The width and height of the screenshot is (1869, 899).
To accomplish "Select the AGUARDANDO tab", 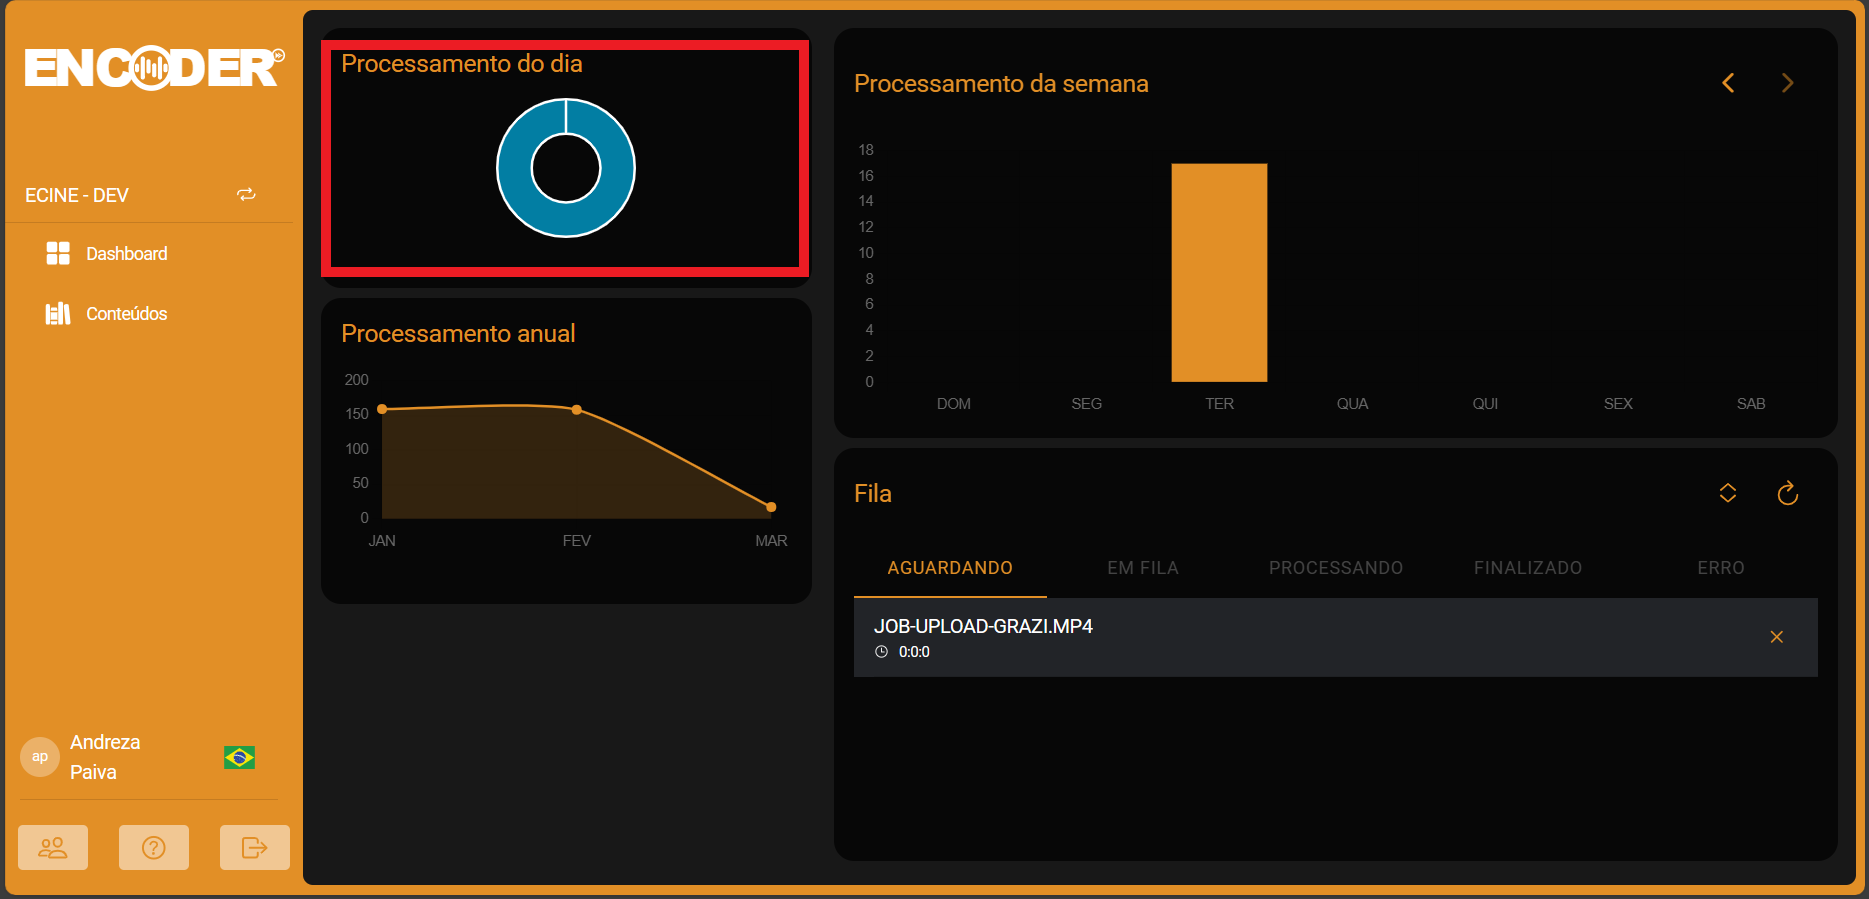I will point(950,568).
